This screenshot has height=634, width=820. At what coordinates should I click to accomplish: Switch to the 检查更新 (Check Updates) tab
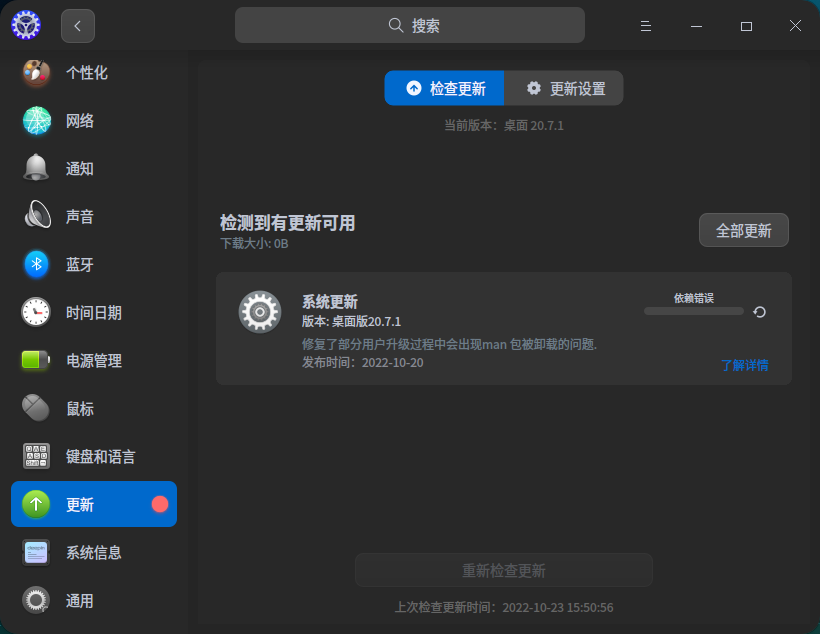(x=444, y=88)
